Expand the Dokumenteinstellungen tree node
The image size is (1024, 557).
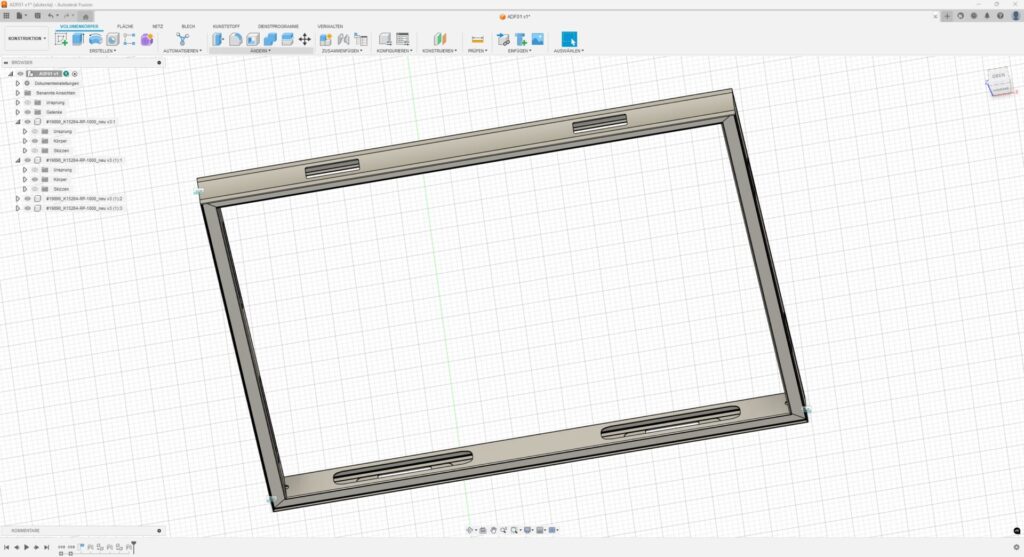click(17, 83)
